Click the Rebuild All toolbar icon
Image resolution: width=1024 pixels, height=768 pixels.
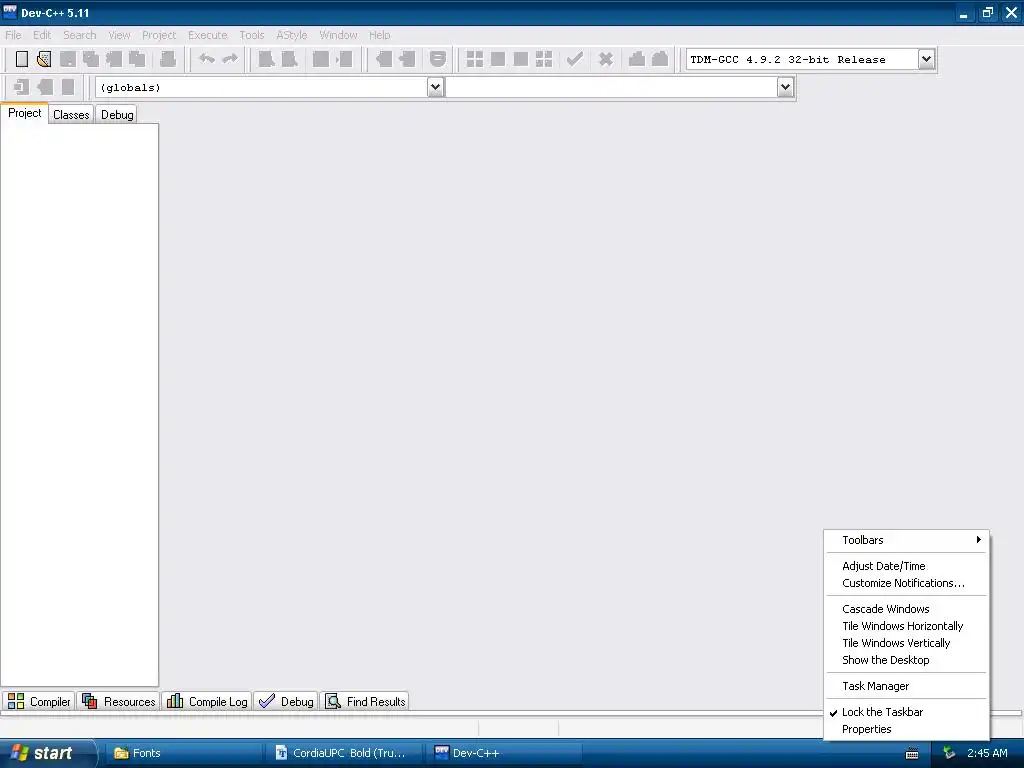tap(544, 59)
